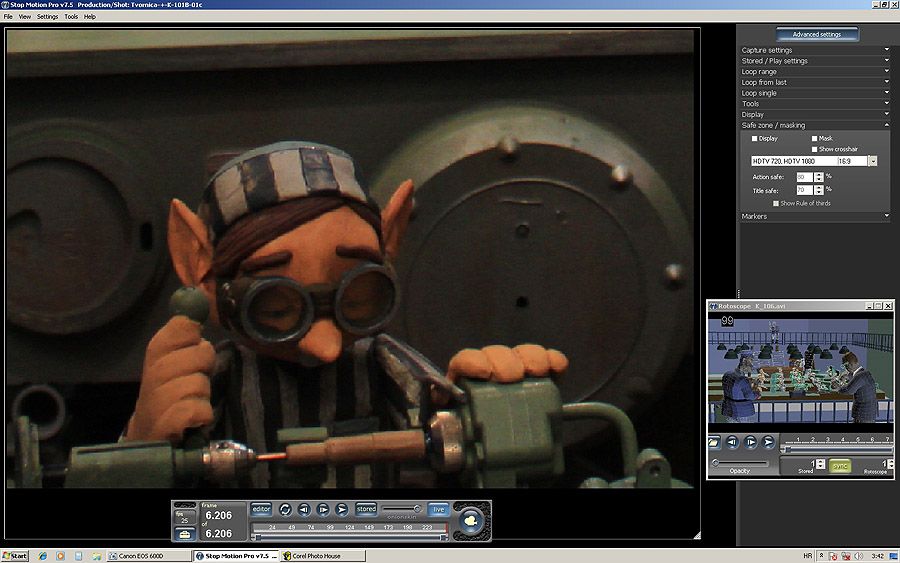Enable safe zone Display checkbox
Screen dimensions: 900x563
(754, 138)
